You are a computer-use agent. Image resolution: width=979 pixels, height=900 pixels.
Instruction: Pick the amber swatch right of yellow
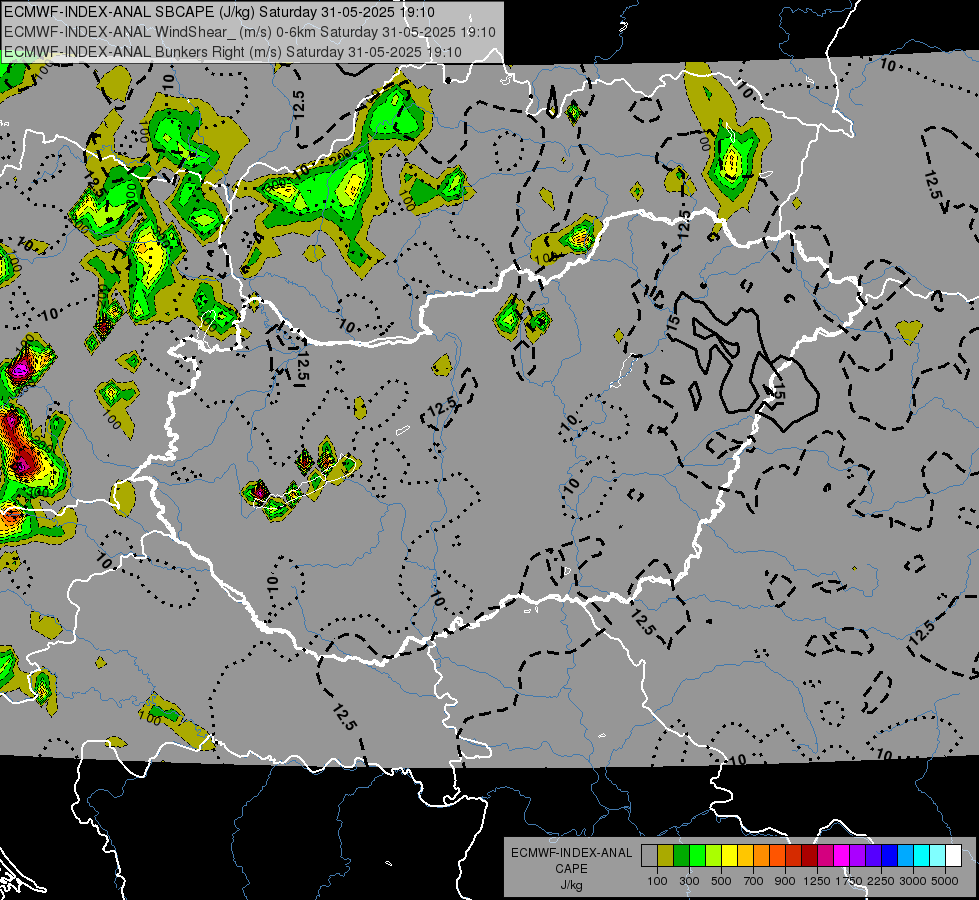745,856
